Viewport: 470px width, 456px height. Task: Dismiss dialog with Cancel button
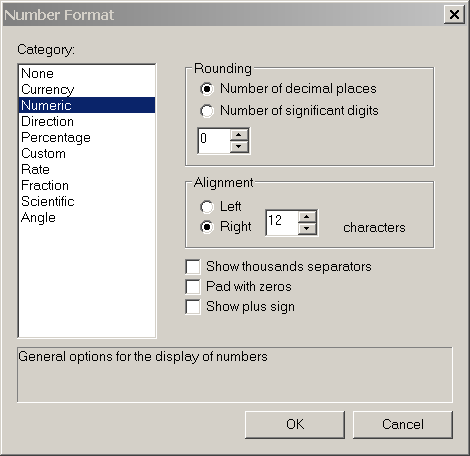tap(403, 424)
